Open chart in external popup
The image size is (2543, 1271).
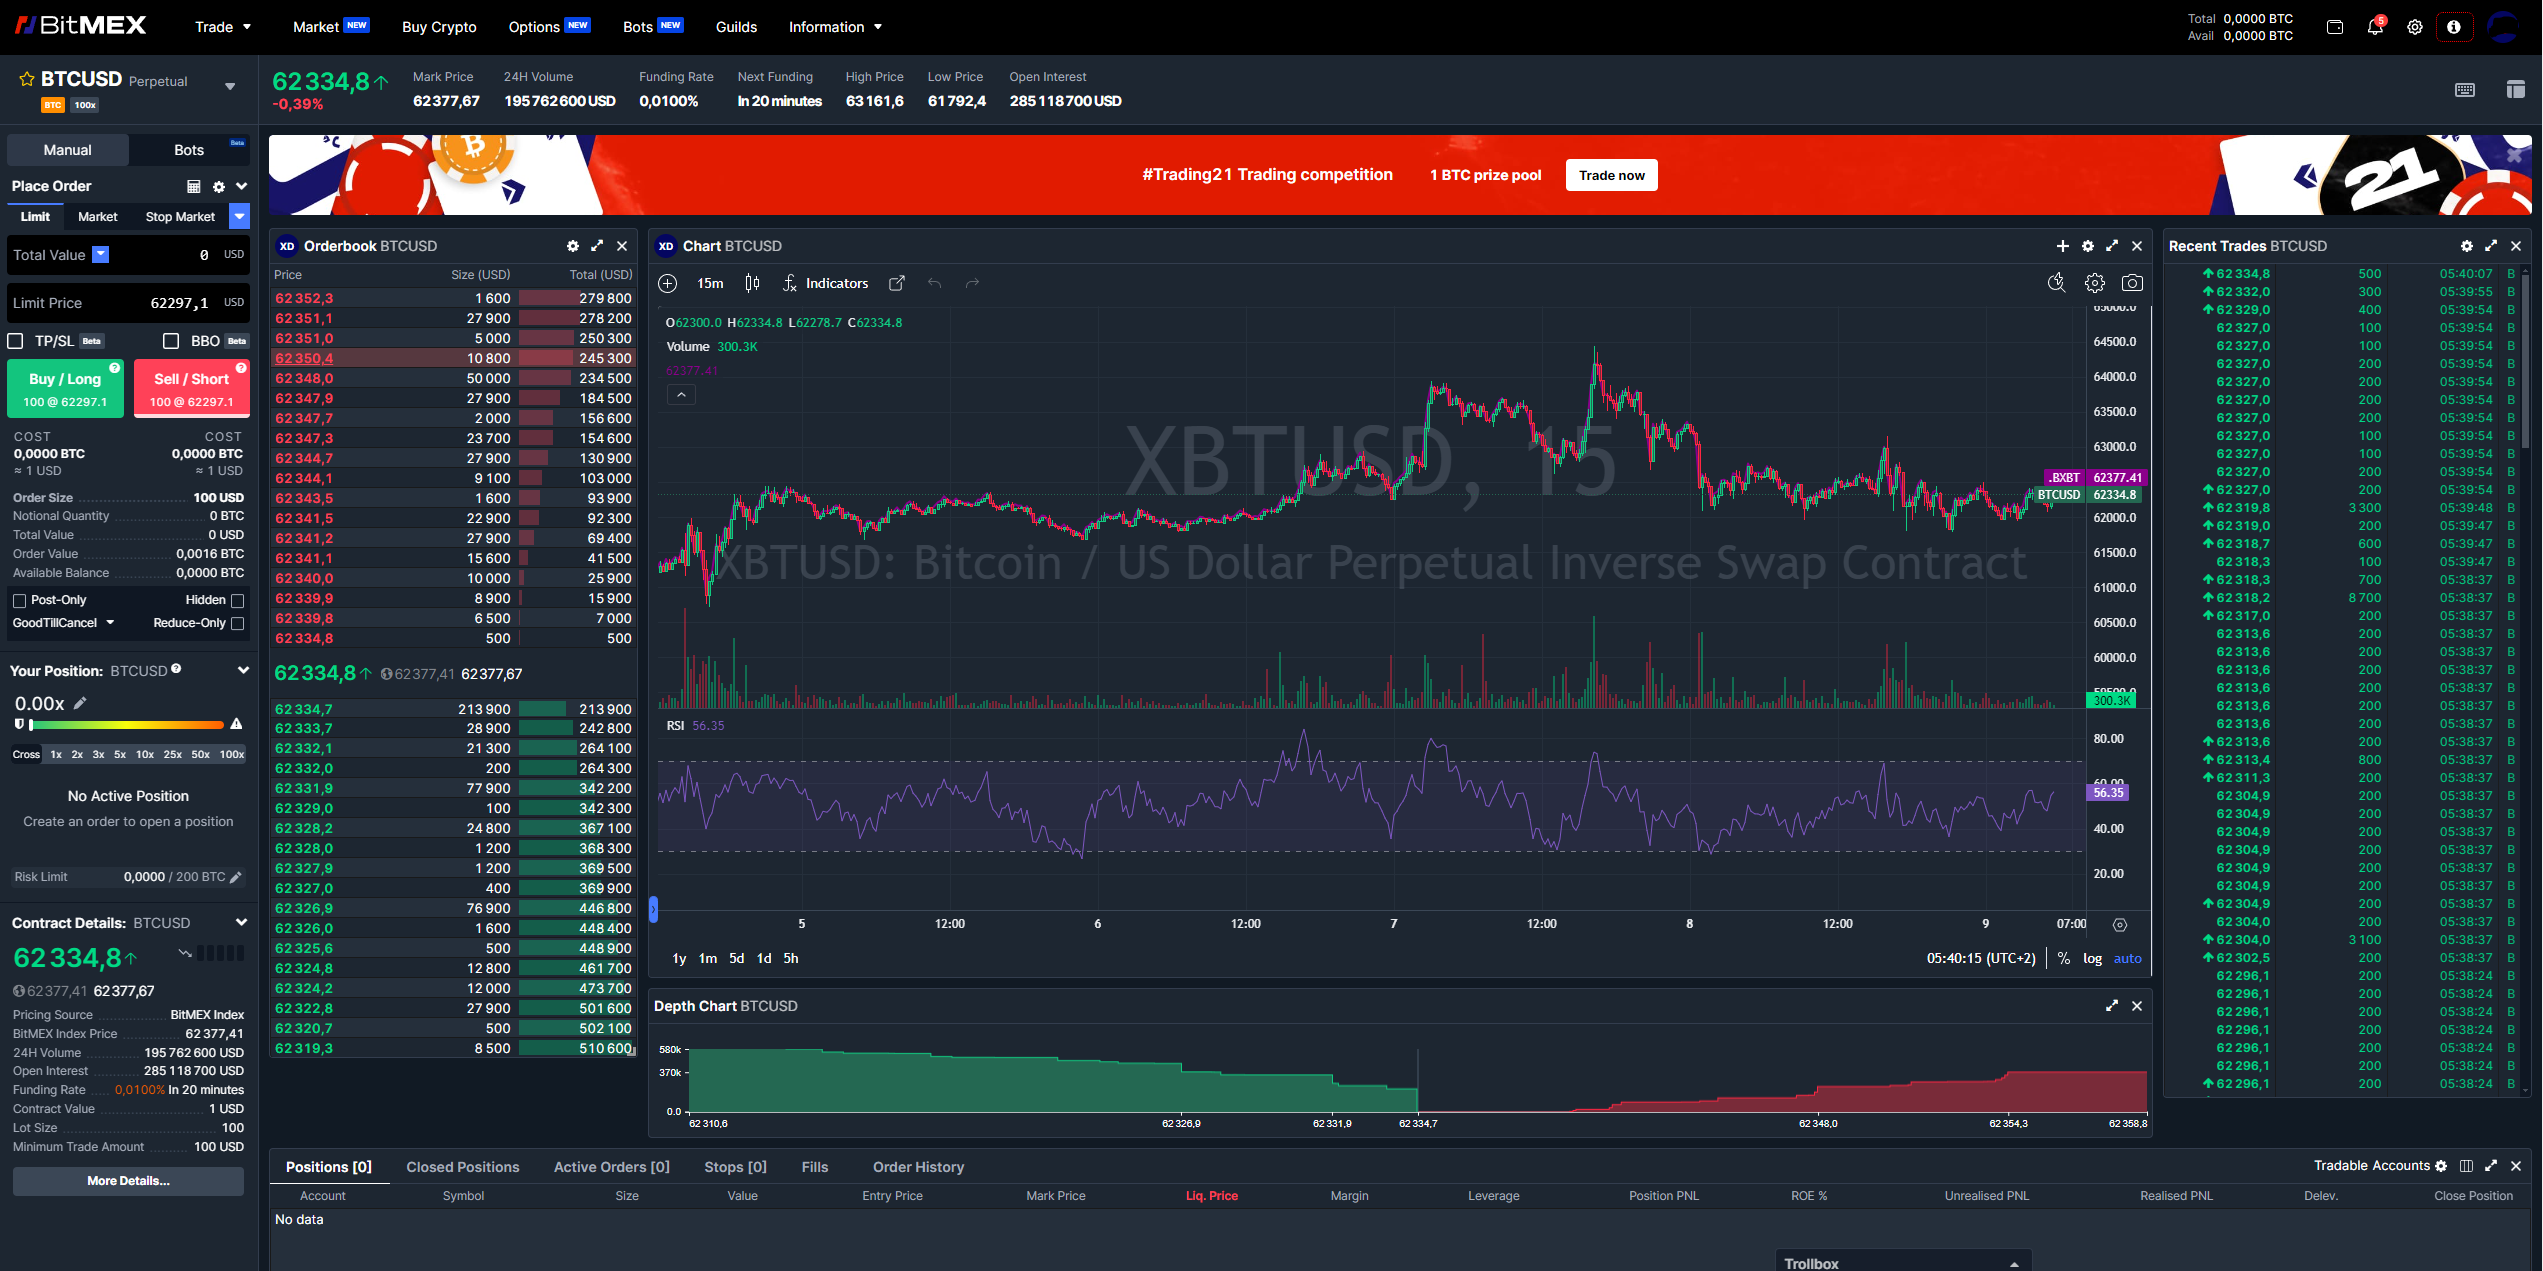point(897,283)
